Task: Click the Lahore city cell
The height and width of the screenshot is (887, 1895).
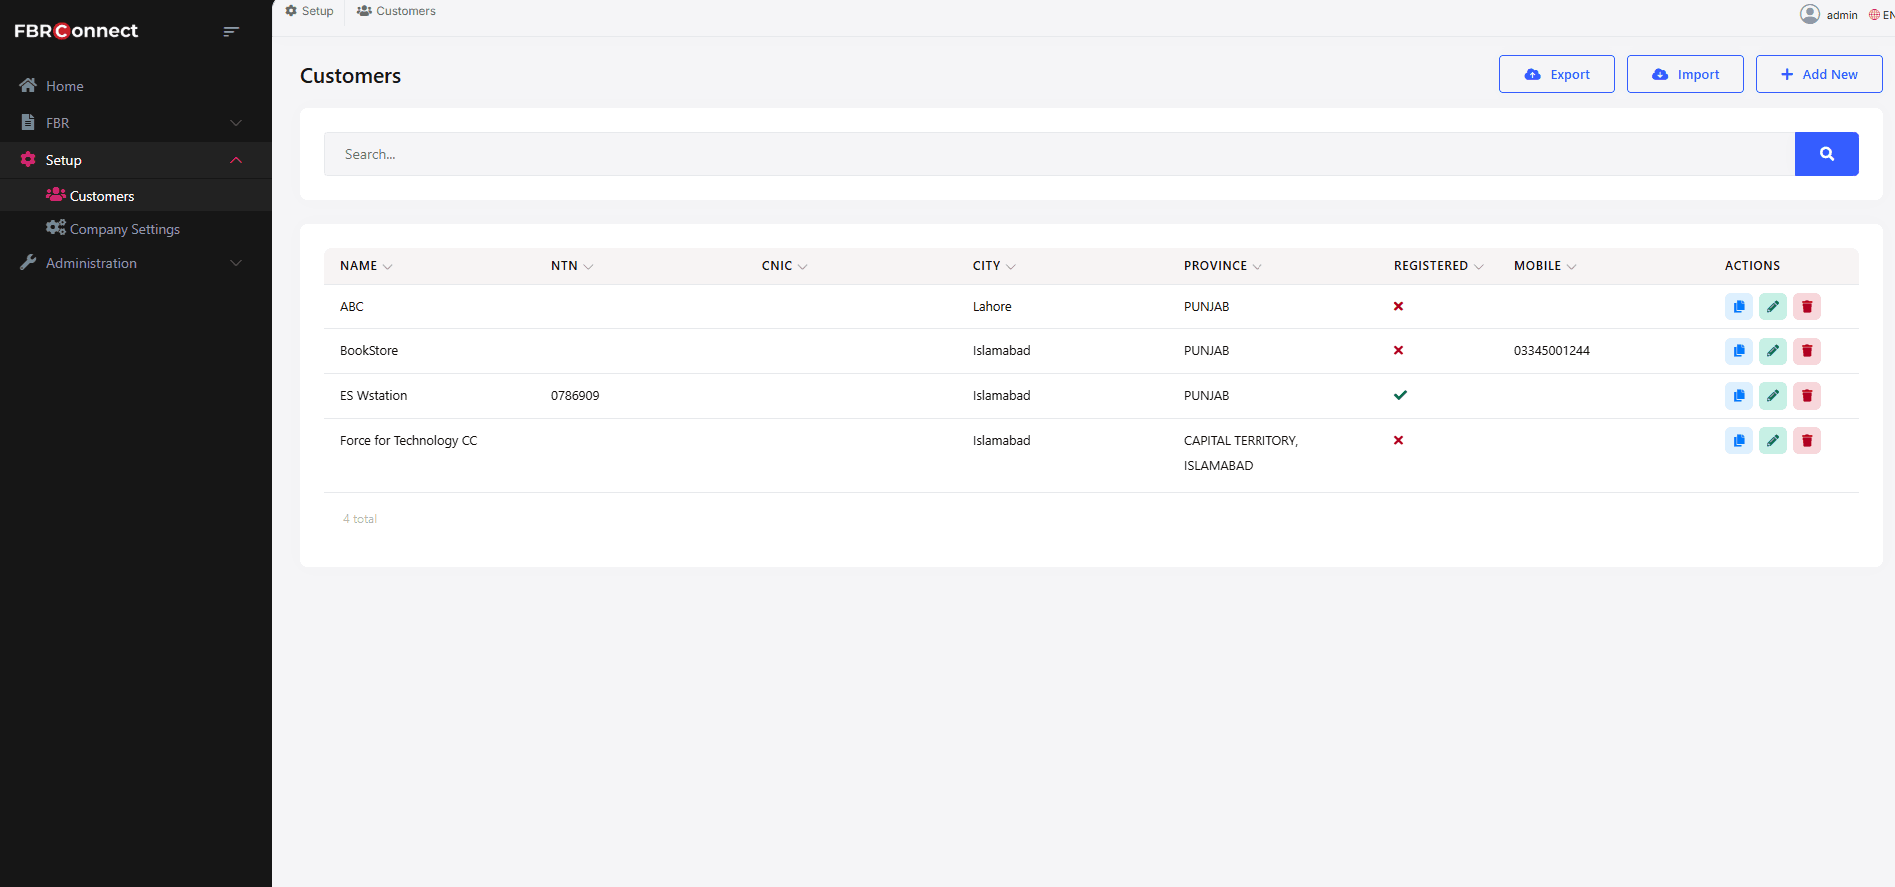Action: (992, 307)
